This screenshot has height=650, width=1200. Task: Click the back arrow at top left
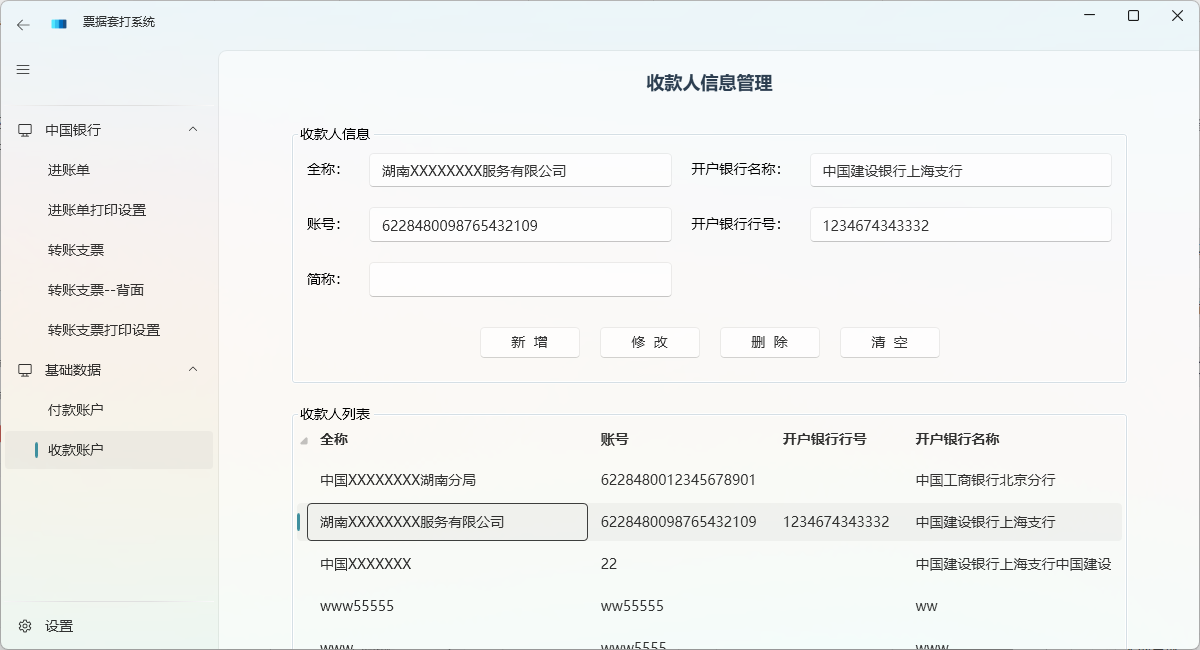22,25
